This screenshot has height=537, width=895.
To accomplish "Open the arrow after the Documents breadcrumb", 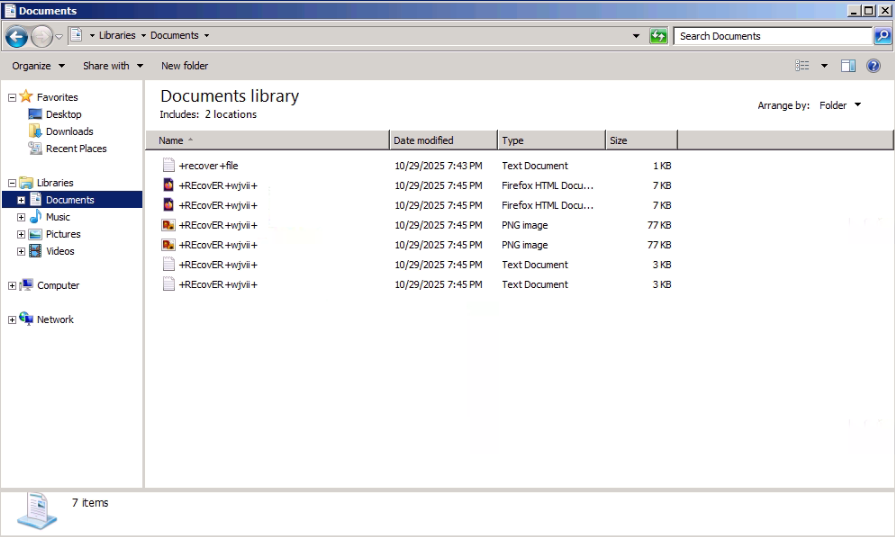I will 207,35.
